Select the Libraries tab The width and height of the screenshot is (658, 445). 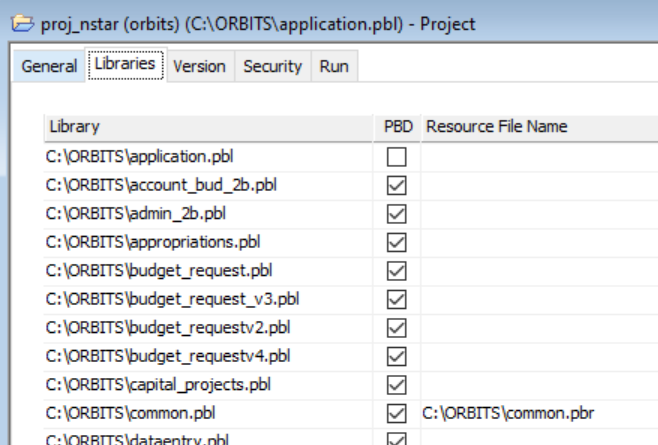[125, 64]
